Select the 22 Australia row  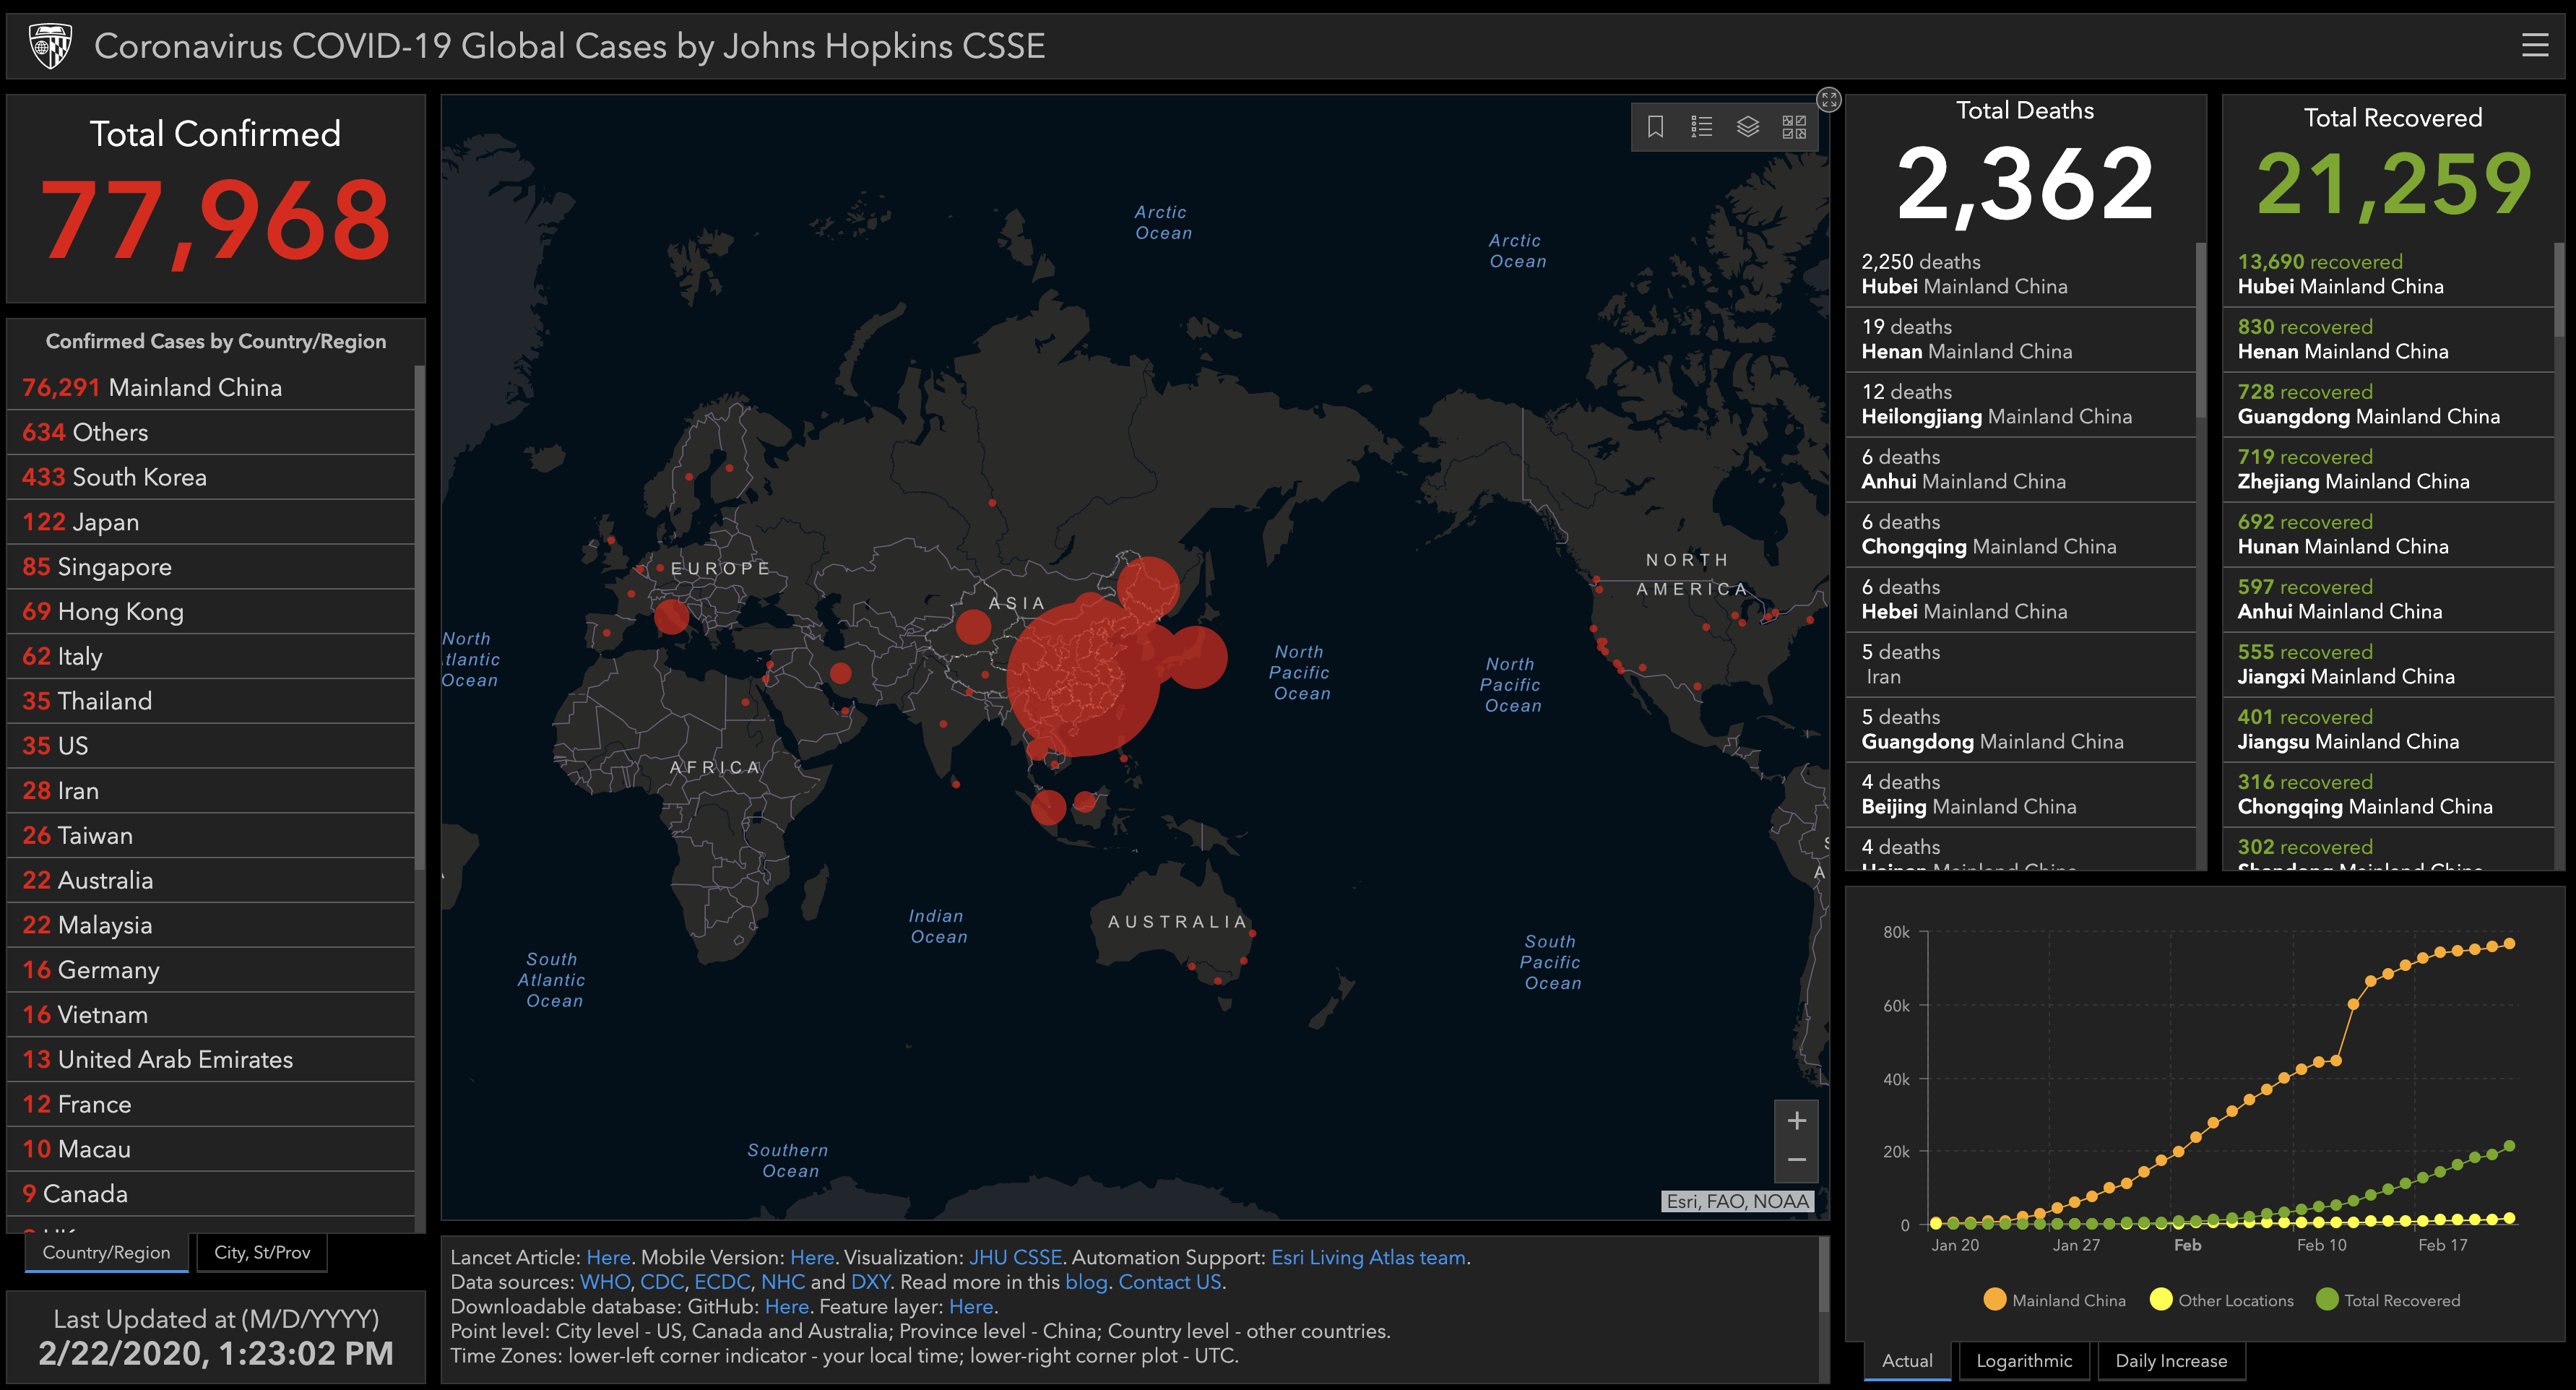coord(211,880)
